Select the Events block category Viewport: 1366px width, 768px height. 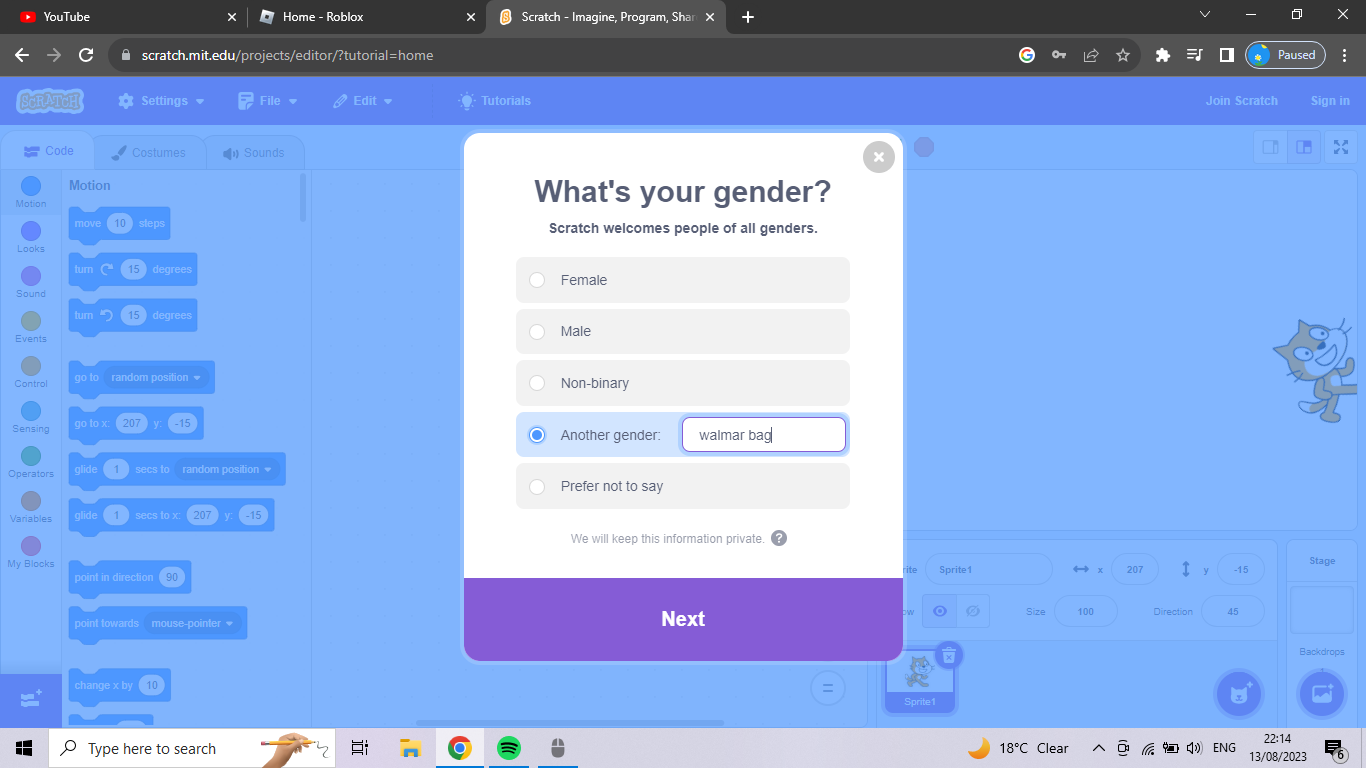point(31,327)
